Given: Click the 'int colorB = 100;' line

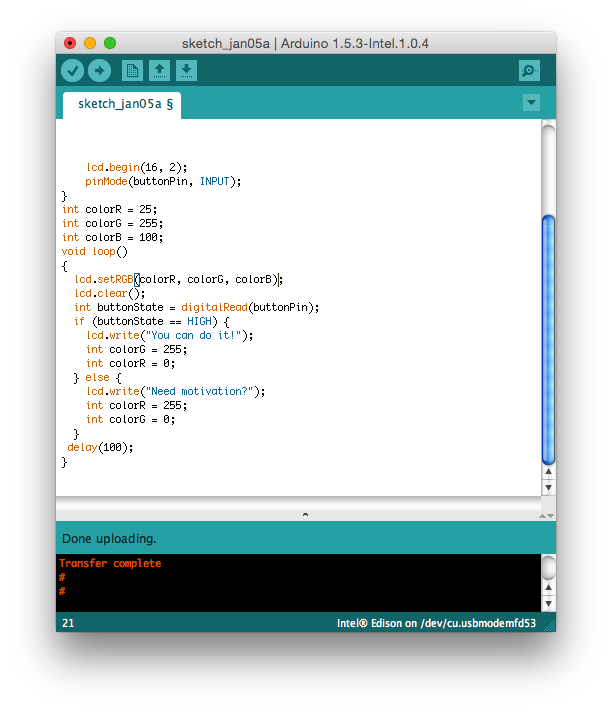Looking at the screenshot, I should point(113,237).
